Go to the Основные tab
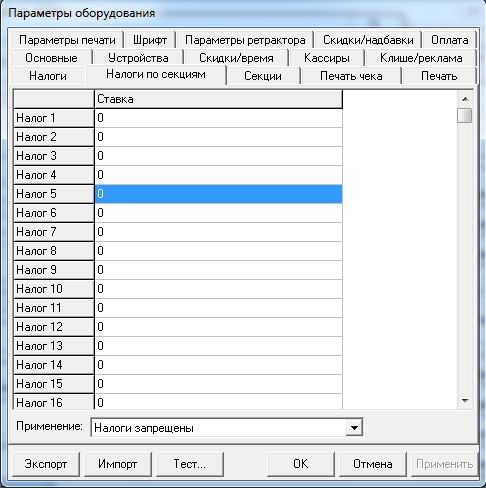This screenshot has height=488, width=486. (51, 58)
